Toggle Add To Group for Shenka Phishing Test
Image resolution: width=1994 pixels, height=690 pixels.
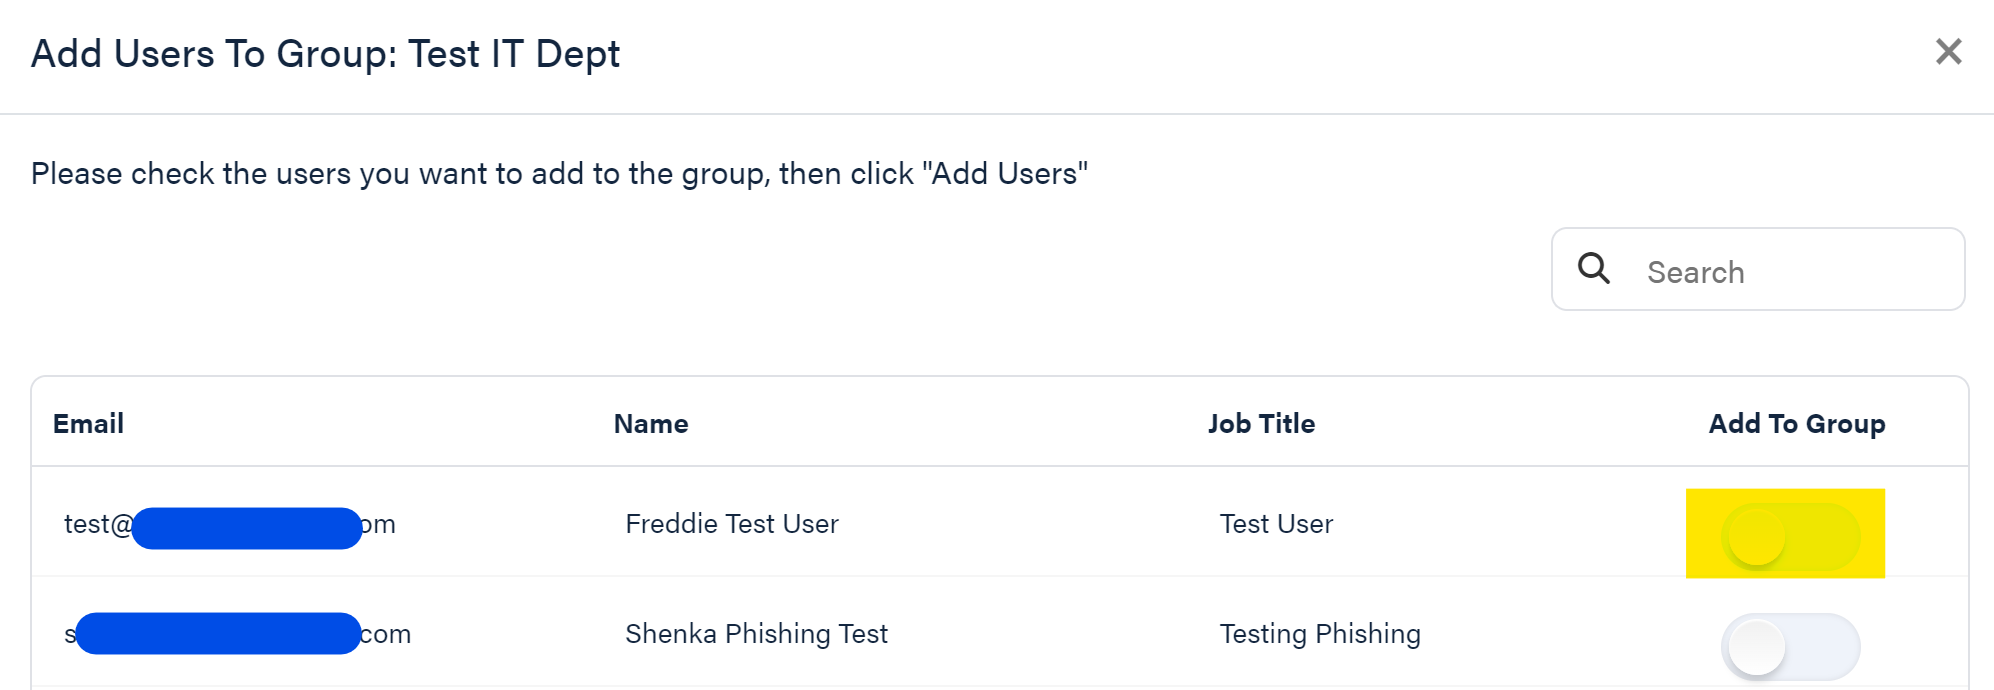[x=1790, y=646]
